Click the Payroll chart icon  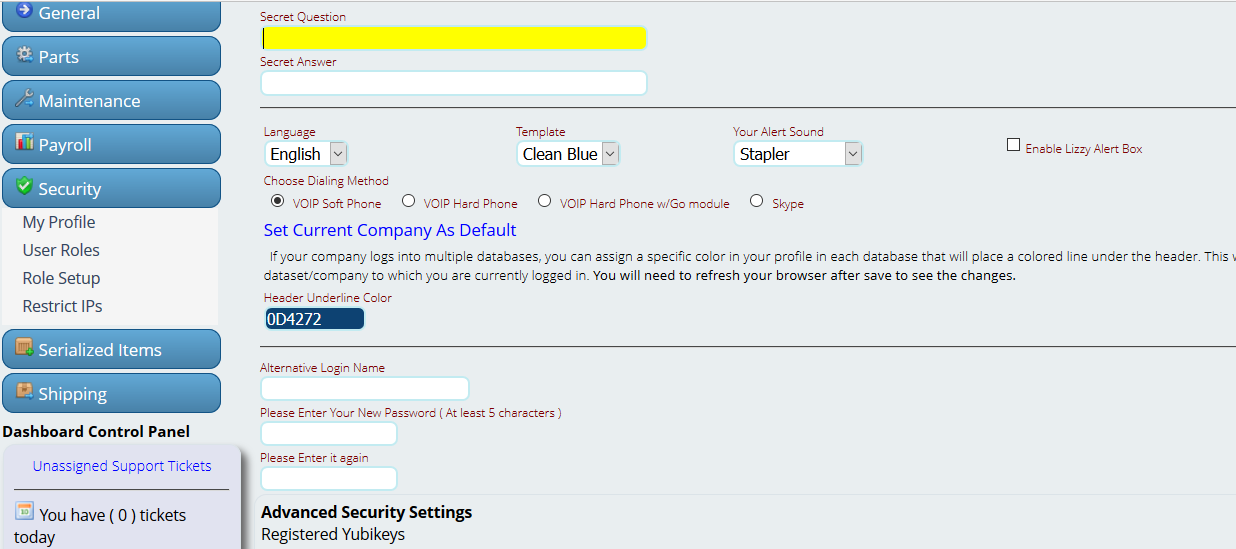pyautogui.click(x=24, y=143)
